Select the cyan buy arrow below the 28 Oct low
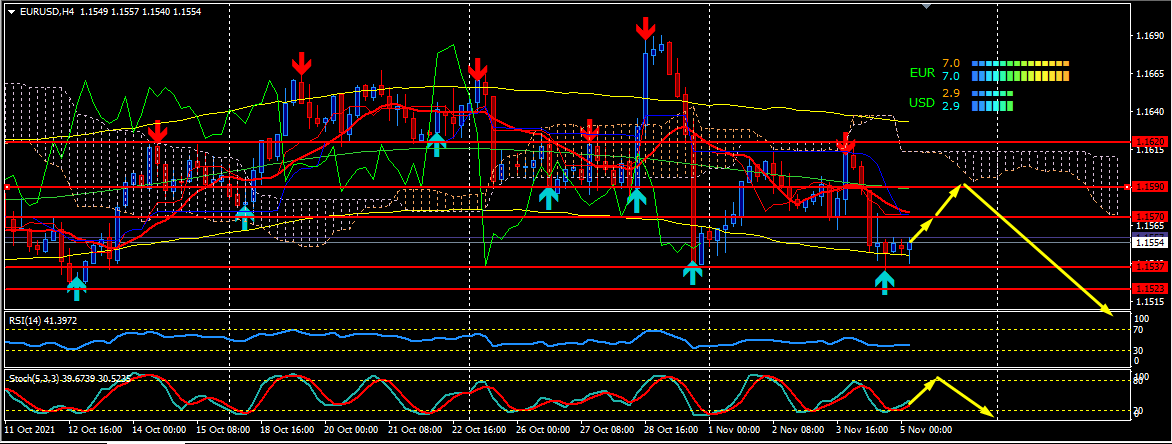The width and height of the screenshot is (1172, 444). (693, 273)
